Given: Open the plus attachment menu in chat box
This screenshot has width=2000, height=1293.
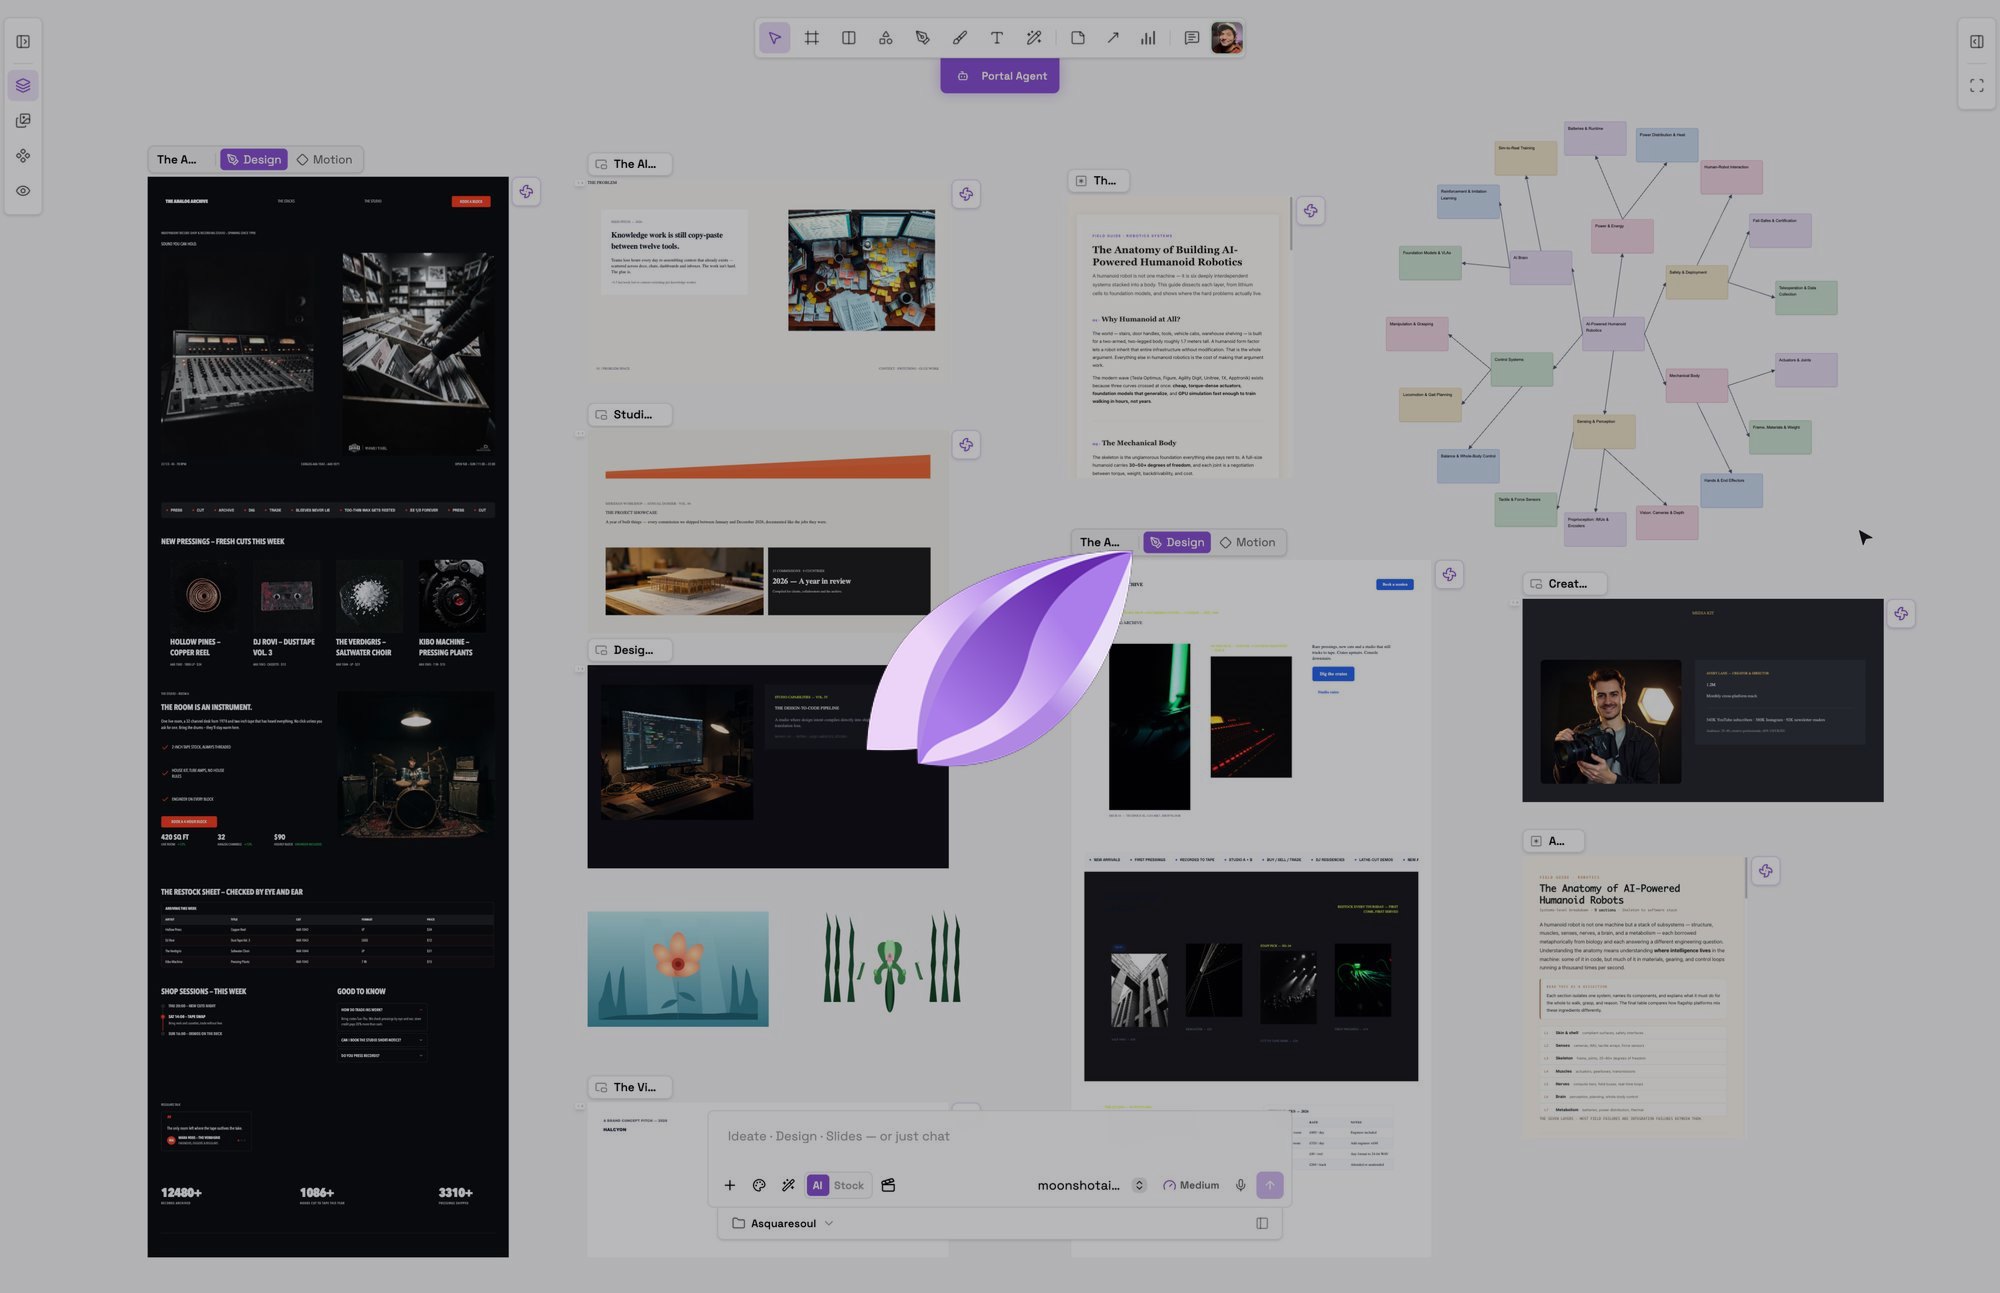Looking at the screenshot, I should coord(730,1185).
